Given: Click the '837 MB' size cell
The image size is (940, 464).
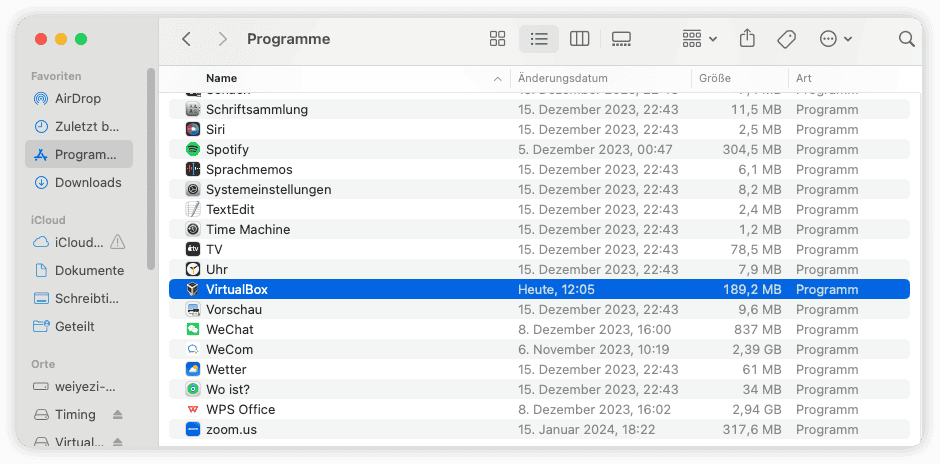Looking at the screenshot, I should click(758, 329).
